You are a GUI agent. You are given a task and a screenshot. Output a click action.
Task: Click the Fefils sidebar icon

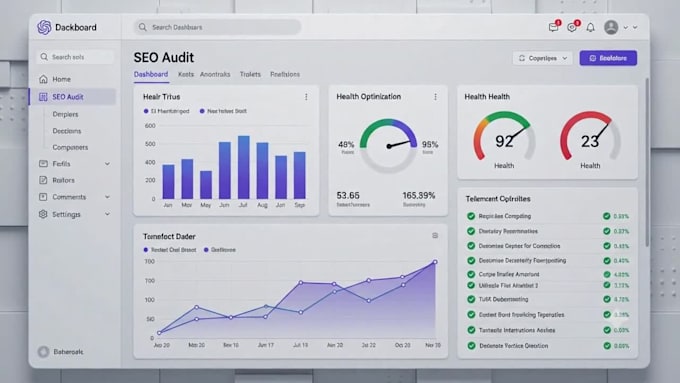(x=43, y=164)
